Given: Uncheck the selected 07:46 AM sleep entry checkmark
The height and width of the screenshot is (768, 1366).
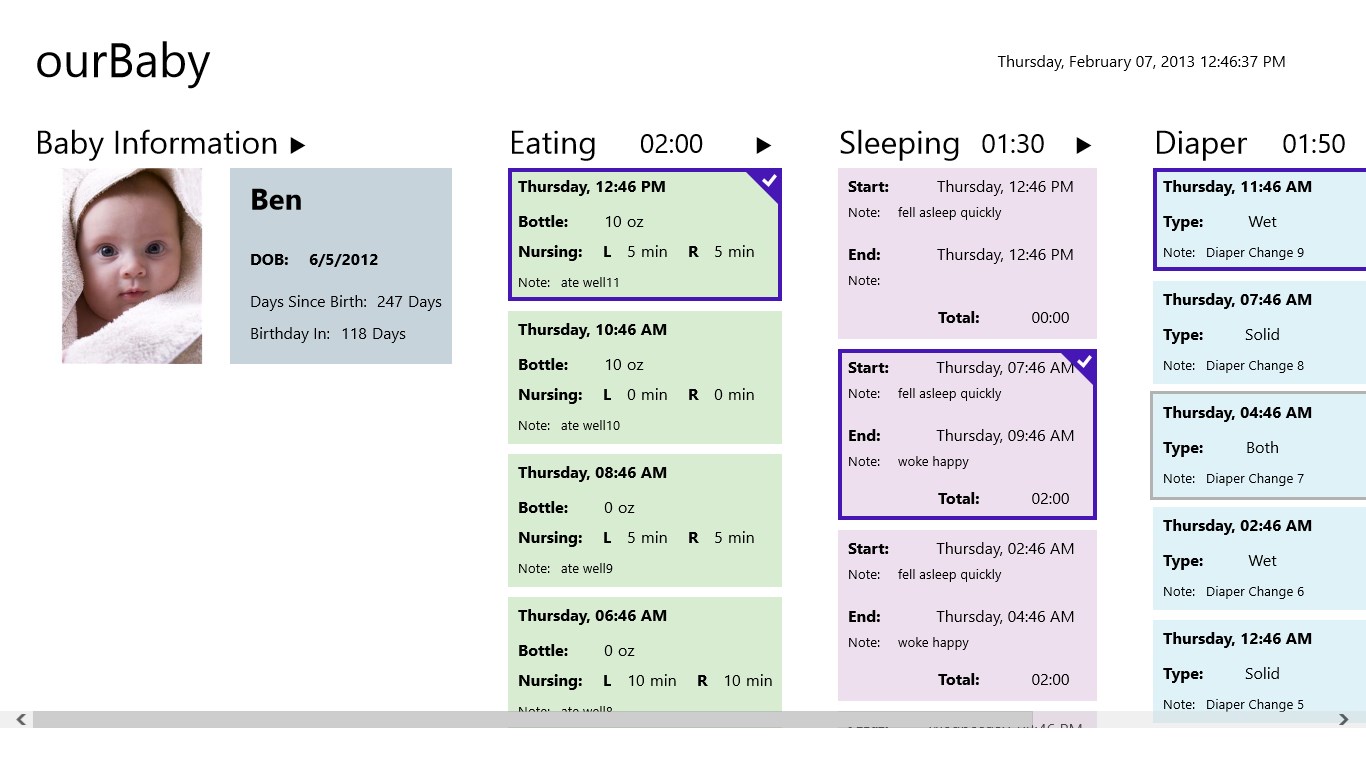Looking at the screenshot, I should click(x=1083, y=362).
